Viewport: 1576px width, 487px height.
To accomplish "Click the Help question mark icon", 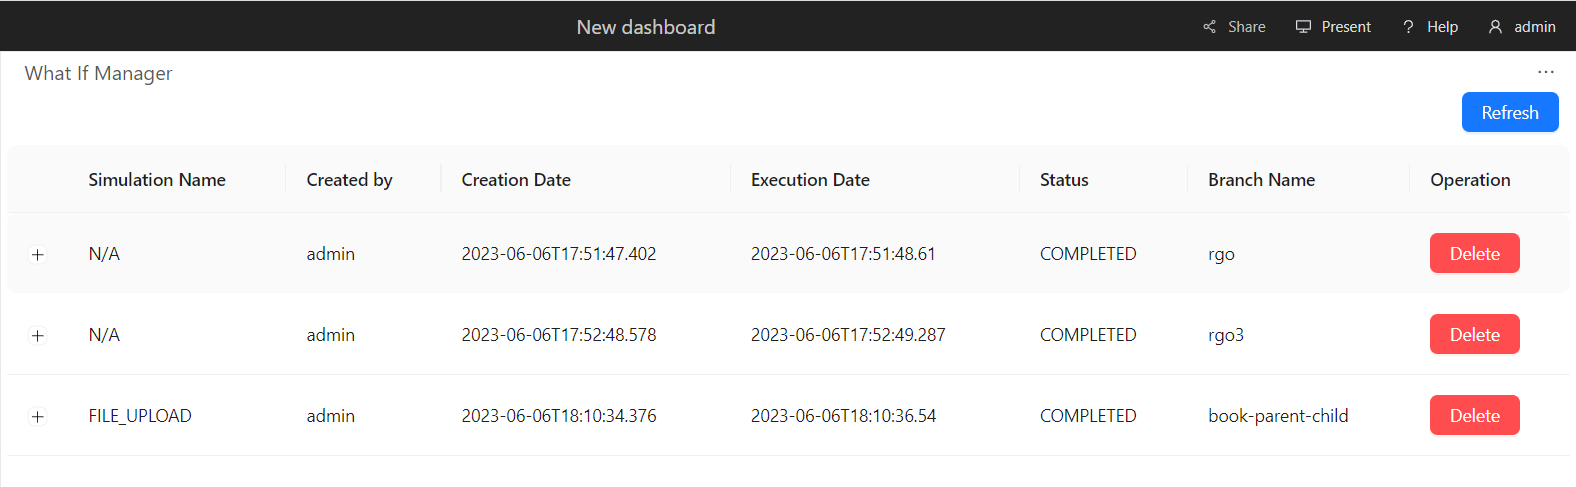I will coord(1408,27).
